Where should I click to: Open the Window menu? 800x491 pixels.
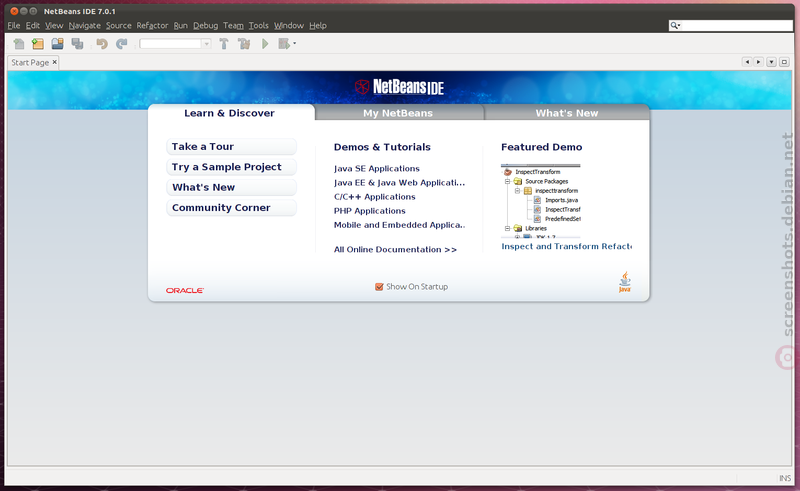pos(289,26)
